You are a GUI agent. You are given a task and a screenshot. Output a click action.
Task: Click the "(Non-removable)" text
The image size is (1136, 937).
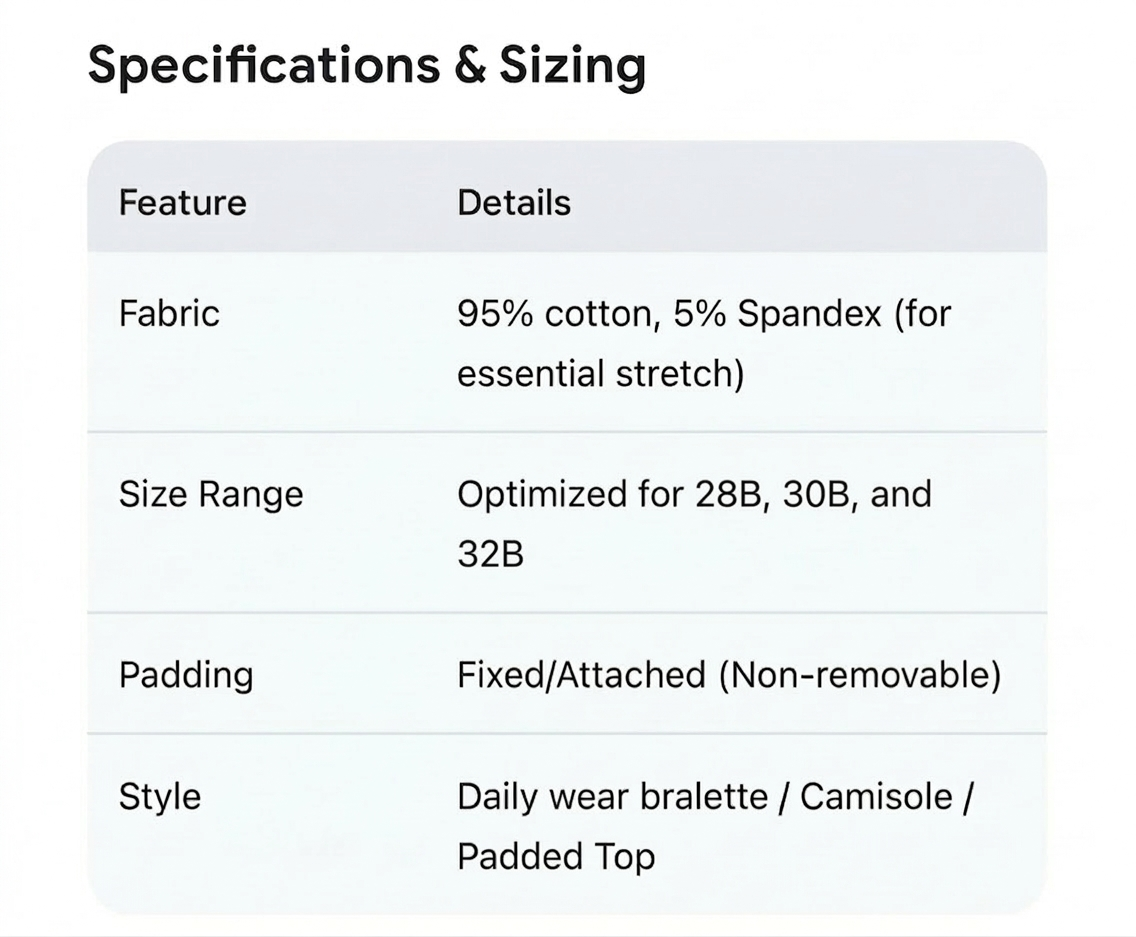pos(859,675)
